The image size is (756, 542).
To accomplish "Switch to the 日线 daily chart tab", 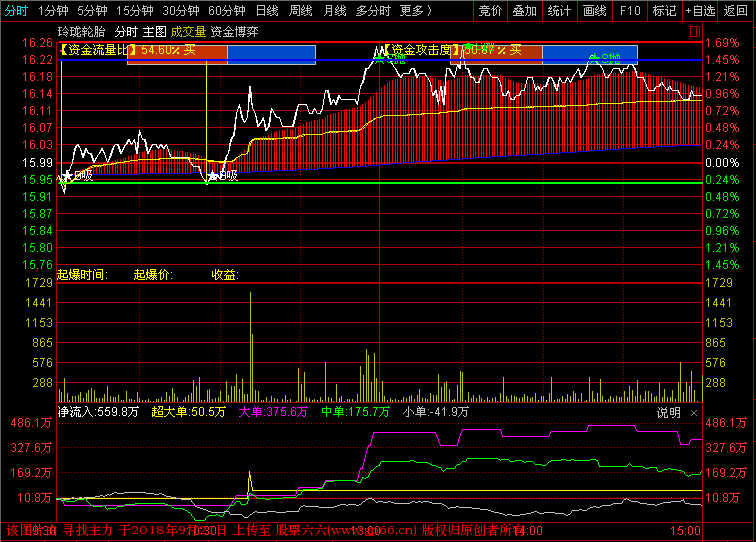I will pyautogui.click(x=266, y=11).
